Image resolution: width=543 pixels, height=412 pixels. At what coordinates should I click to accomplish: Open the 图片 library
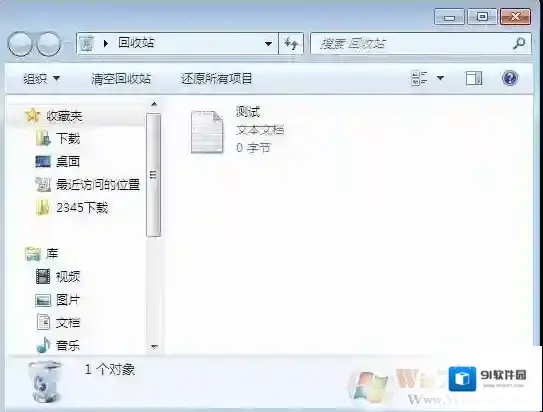[68, 300]
